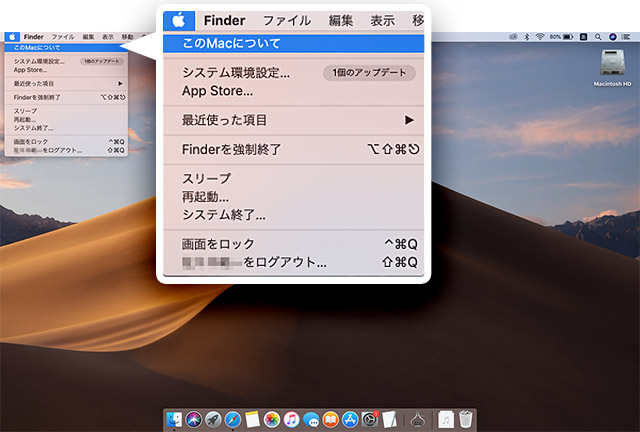Select the Macintosh HD drive on desktop
The height and width of the screenshot is (432, 640).
pos(612,68)
